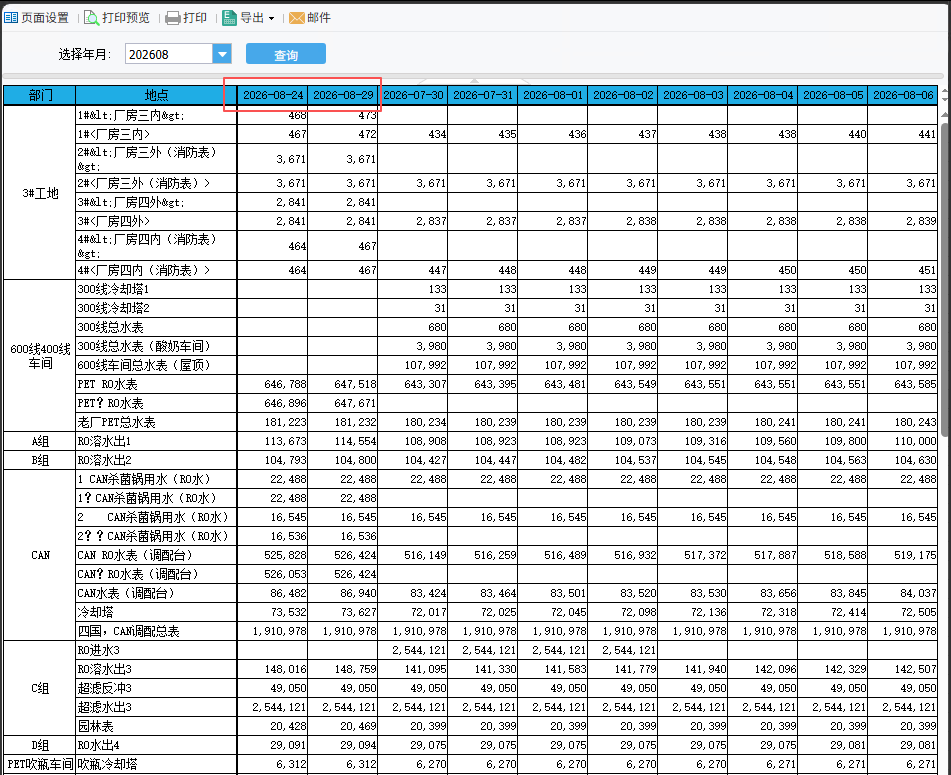The image size is (951, 775).
Task: Click the 邮件 envelope icon
Action: pos(297,18)
